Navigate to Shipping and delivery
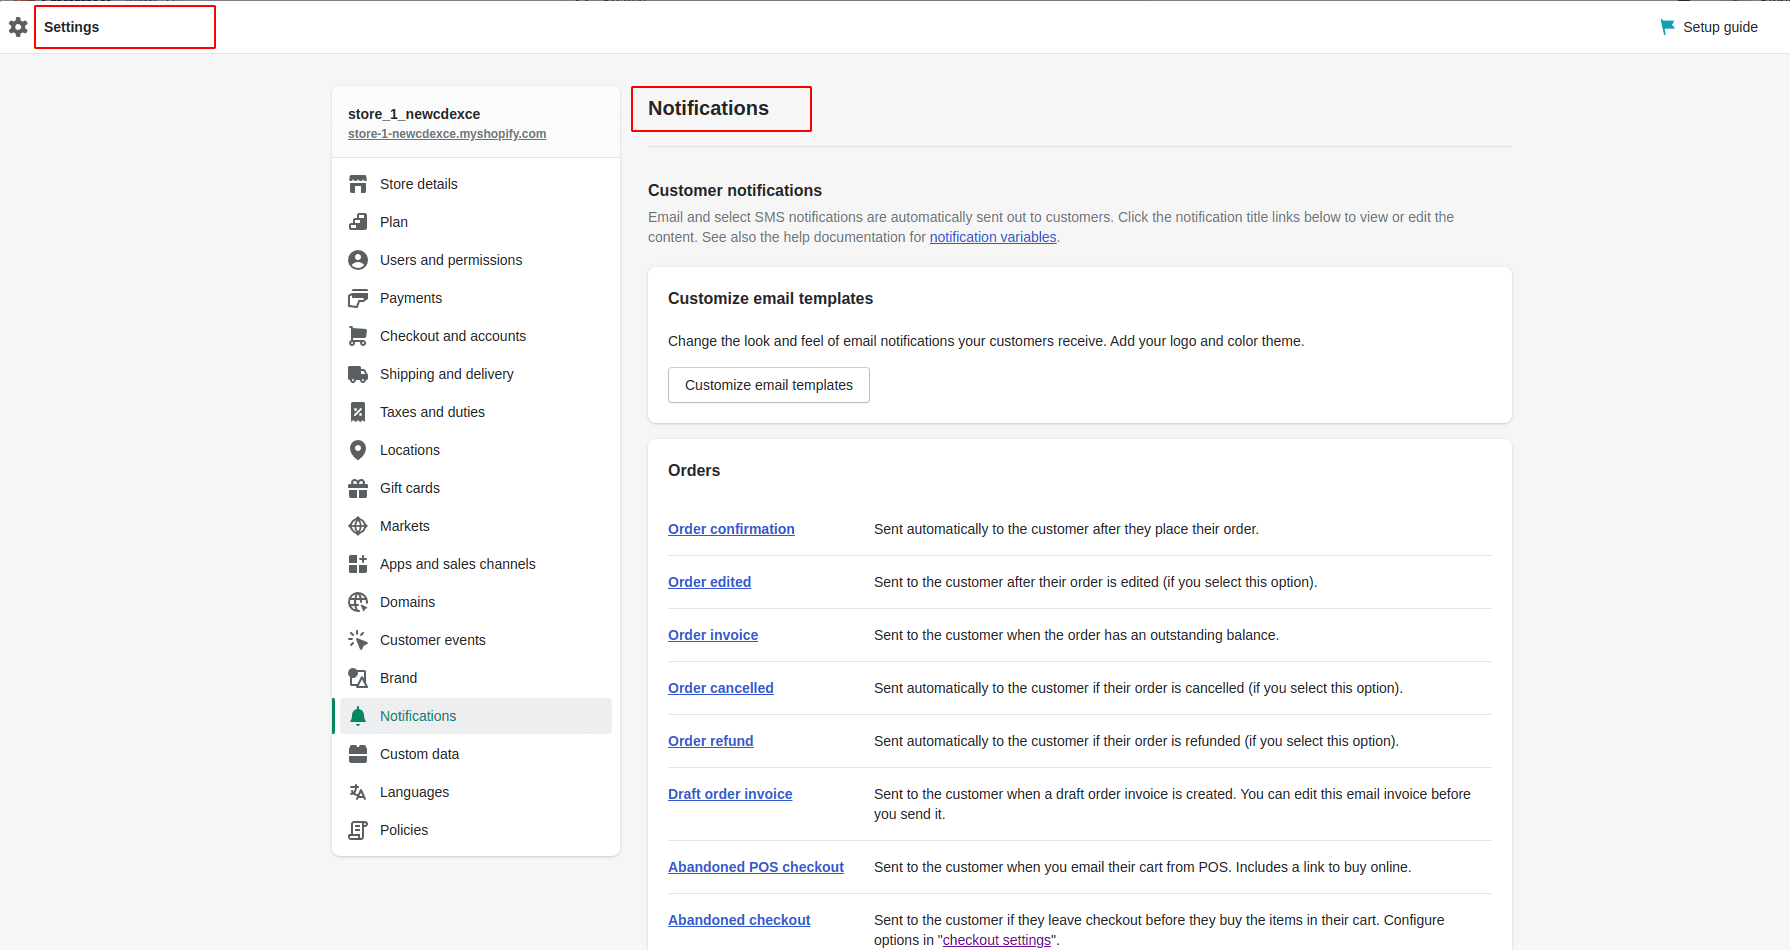The height and width of the screenshot is (950, 1790). 476,374
